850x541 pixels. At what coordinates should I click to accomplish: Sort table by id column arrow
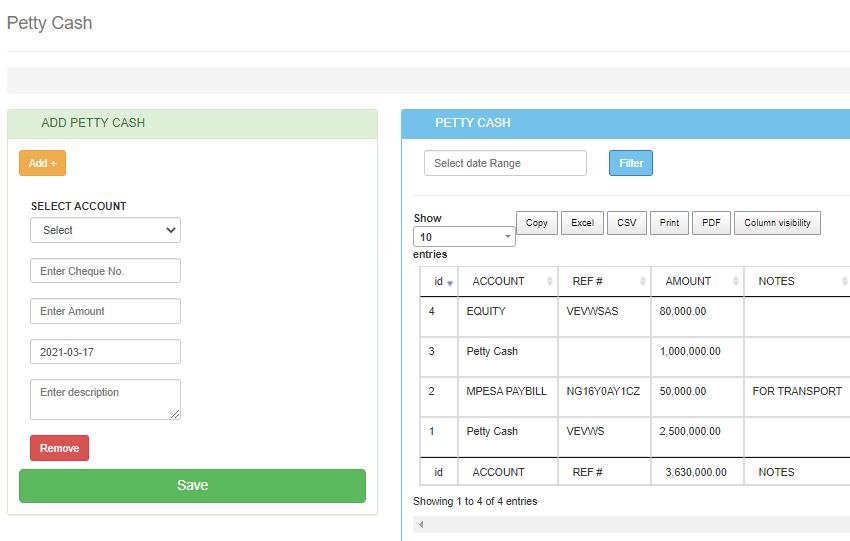[449, 283]
